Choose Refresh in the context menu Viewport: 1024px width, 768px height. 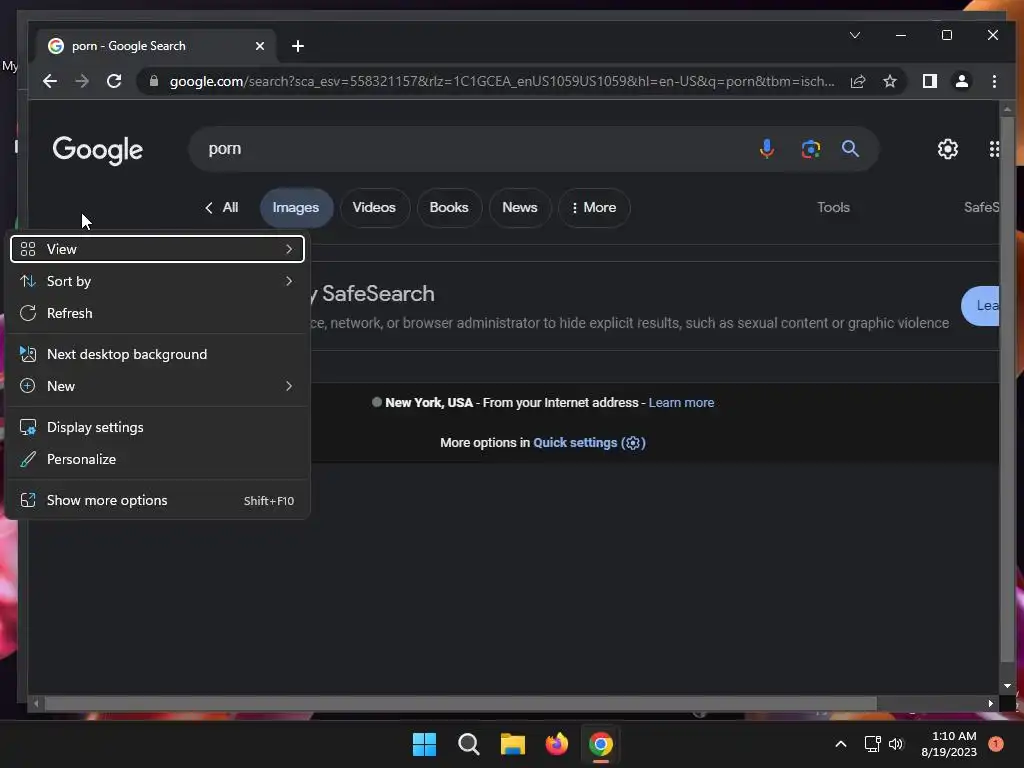click(x=157, y=313)
